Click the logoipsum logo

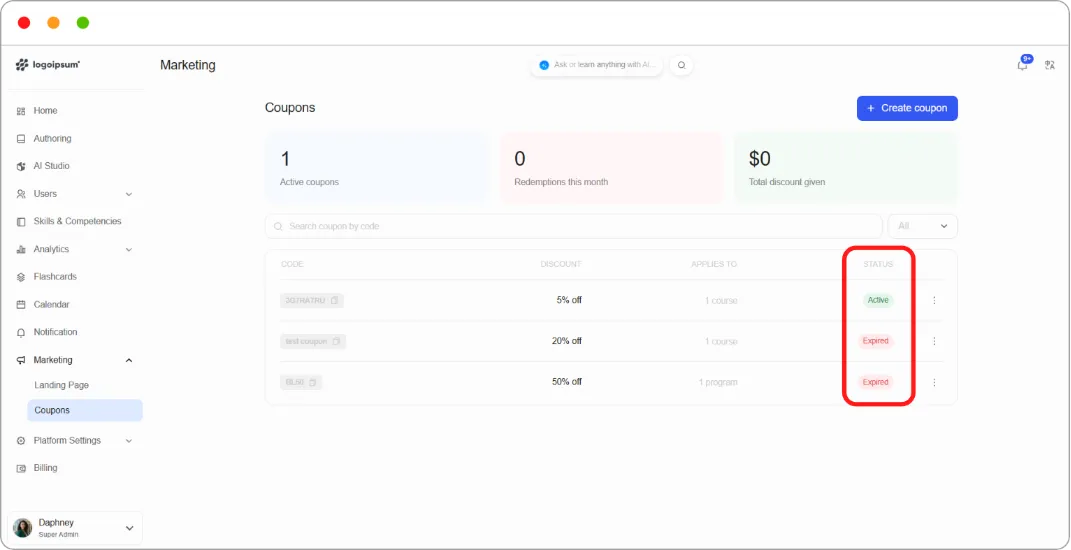pyautogui.click(x=48, y=65)
